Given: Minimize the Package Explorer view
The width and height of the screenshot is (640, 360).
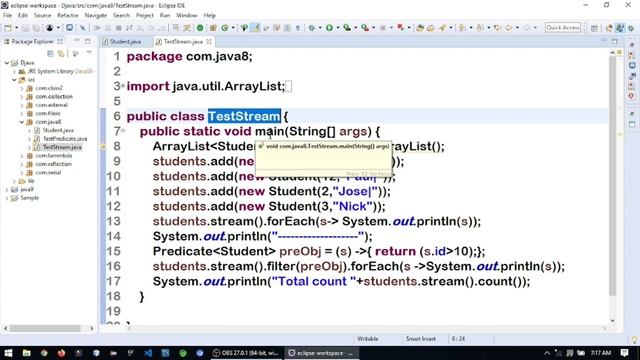Looking at the screenshot, I should pos(77,41).
